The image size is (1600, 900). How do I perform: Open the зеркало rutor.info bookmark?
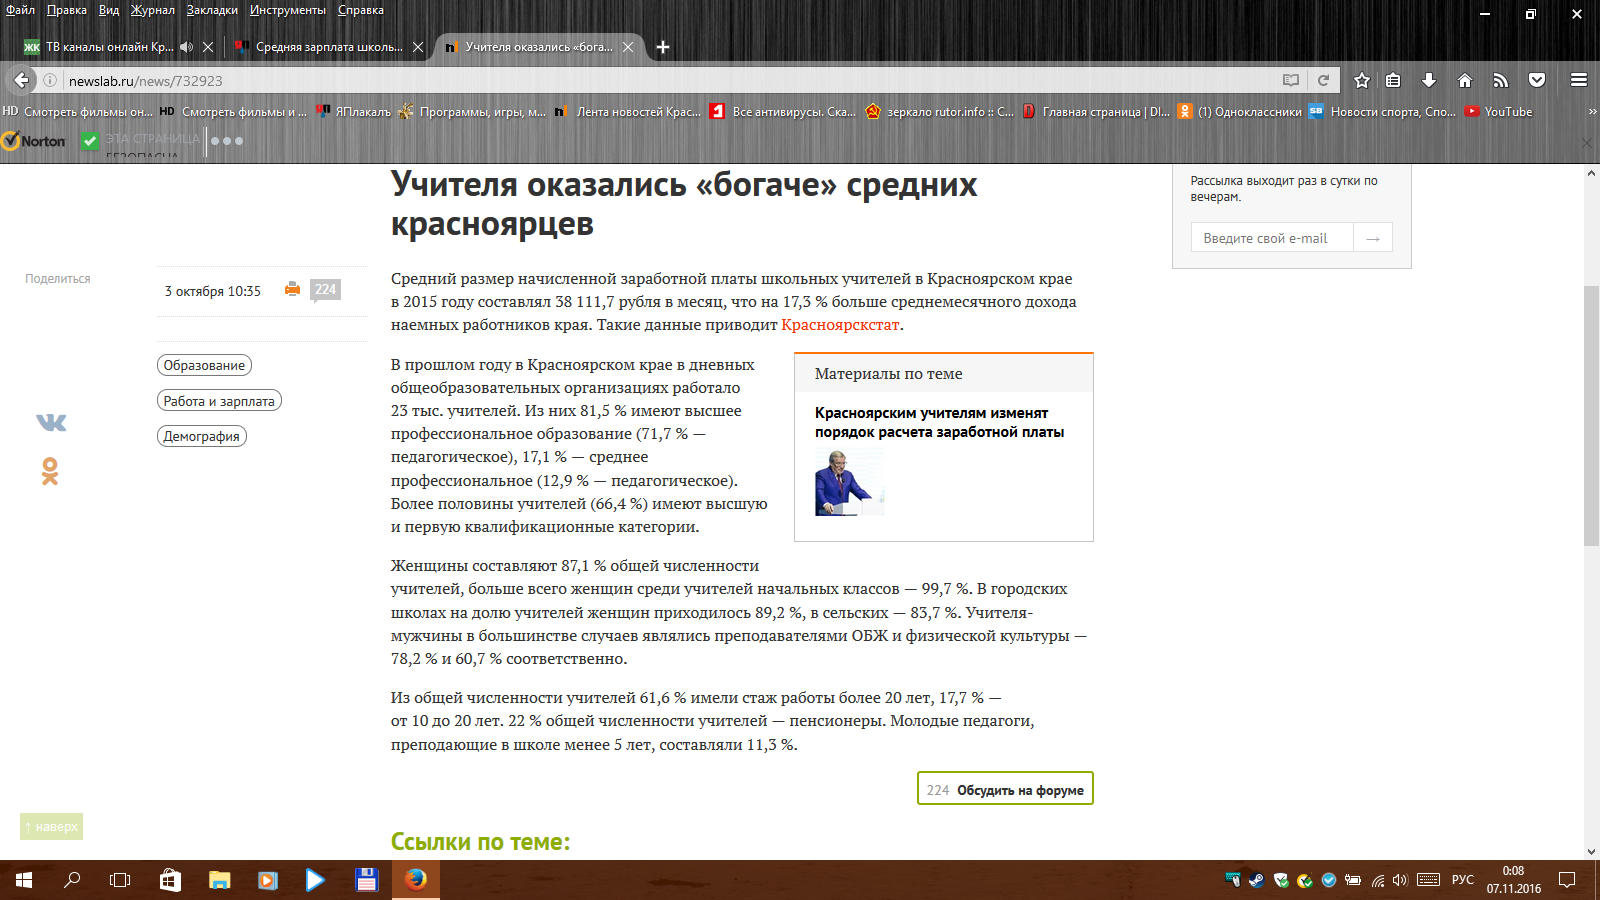tap(940, 112)
